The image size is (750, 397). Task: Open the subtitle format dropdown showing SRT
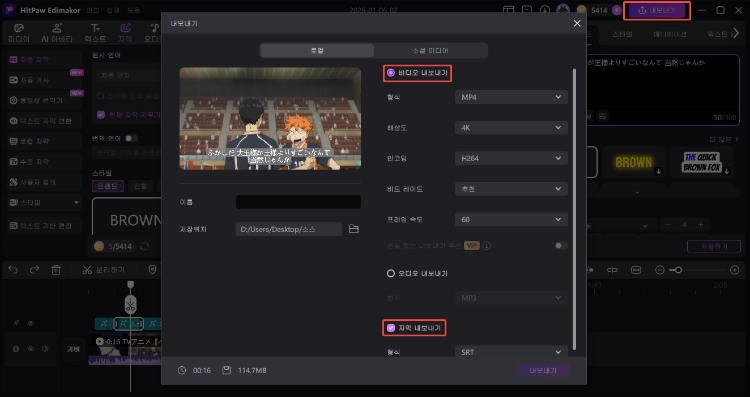point(511,352)
